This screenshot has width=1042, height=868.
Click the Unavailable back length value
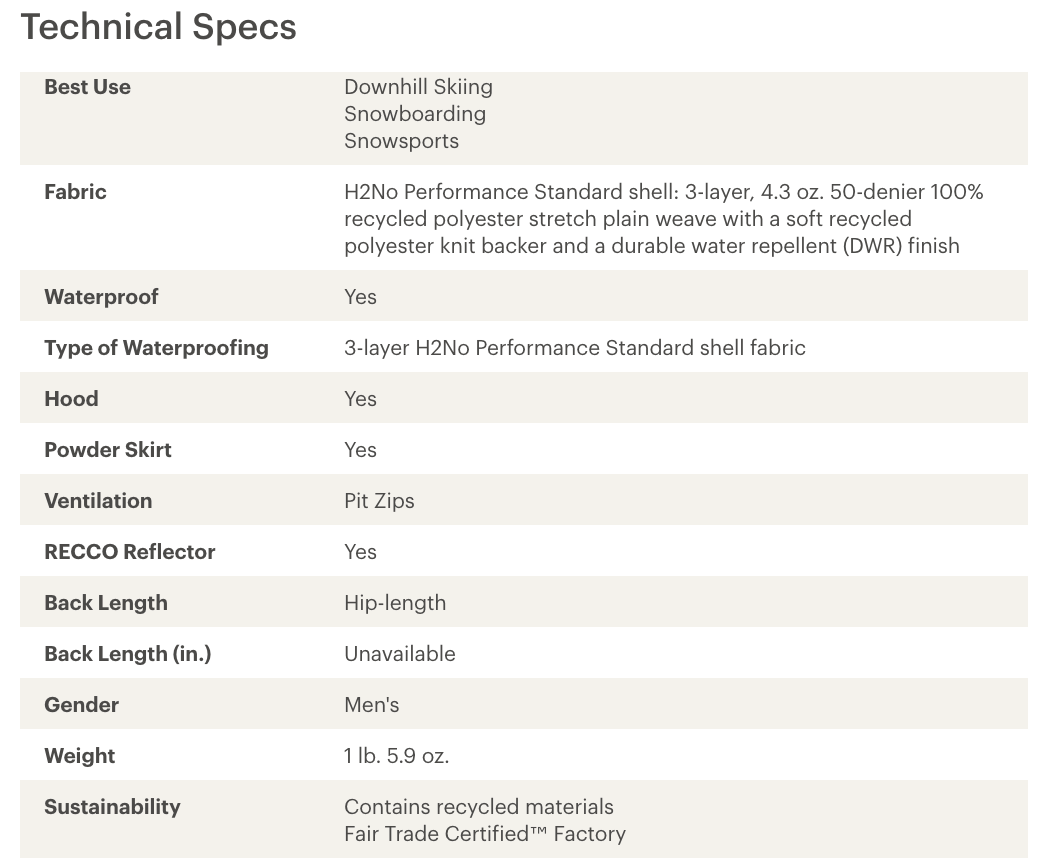[x=399, y=654]
